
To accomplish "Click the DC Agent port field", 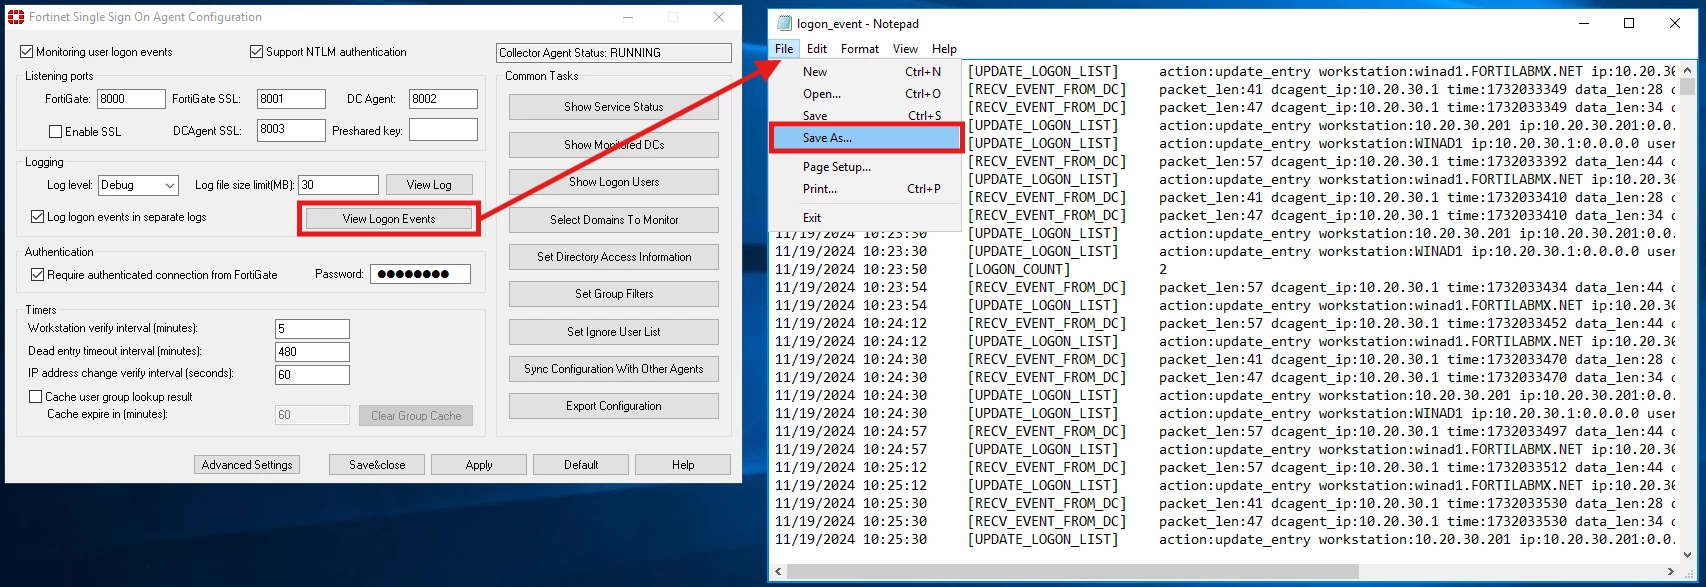I will (x=443, y=99).
